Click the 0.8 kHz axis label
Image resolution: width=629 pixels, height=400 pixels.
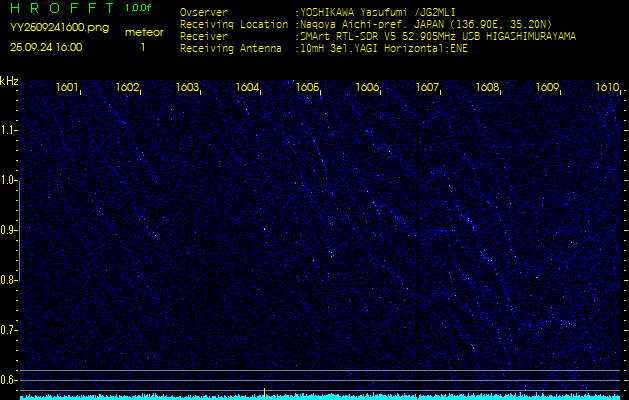pos(7,280)
